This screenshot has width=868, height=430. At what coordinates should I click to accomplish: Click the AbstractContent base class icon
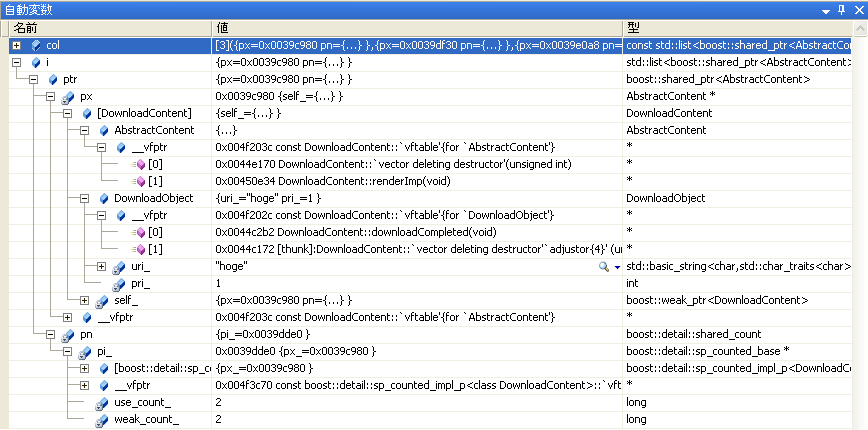tap(104, 131)
